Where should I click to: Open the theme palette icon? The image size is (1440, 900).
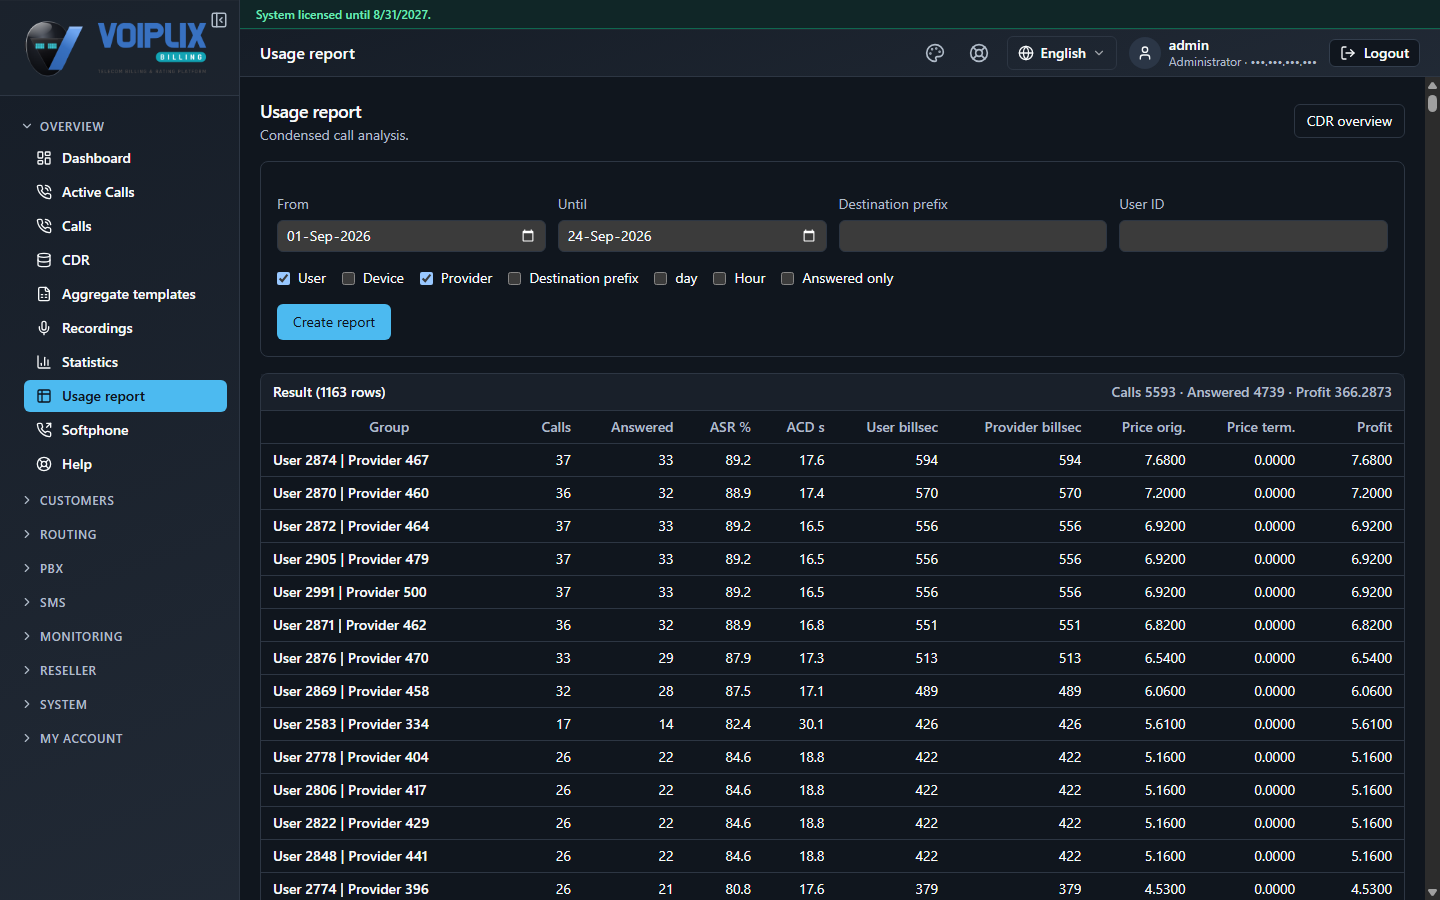click(935, 53)
